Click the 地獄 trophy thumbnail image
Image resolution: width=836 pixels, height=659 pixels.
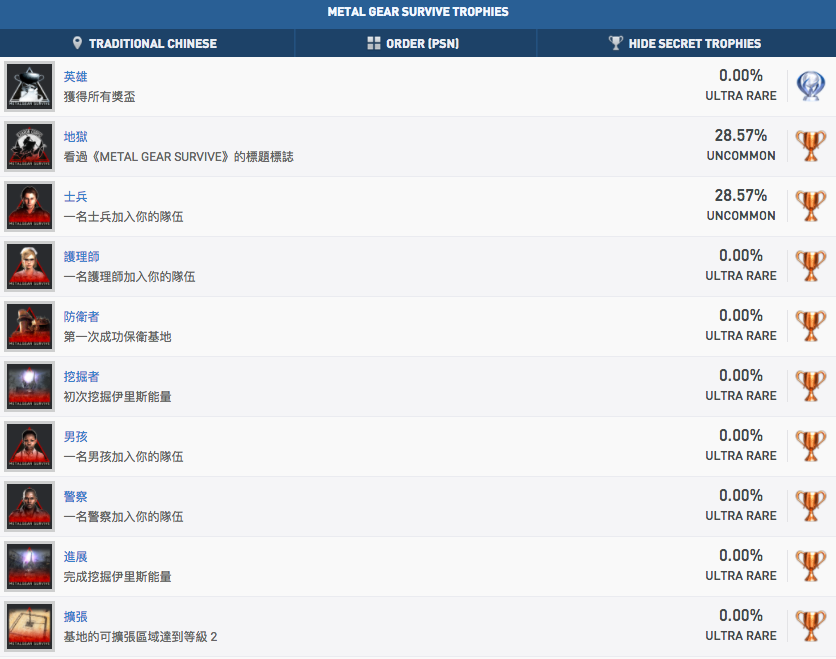tap(30, 147)
